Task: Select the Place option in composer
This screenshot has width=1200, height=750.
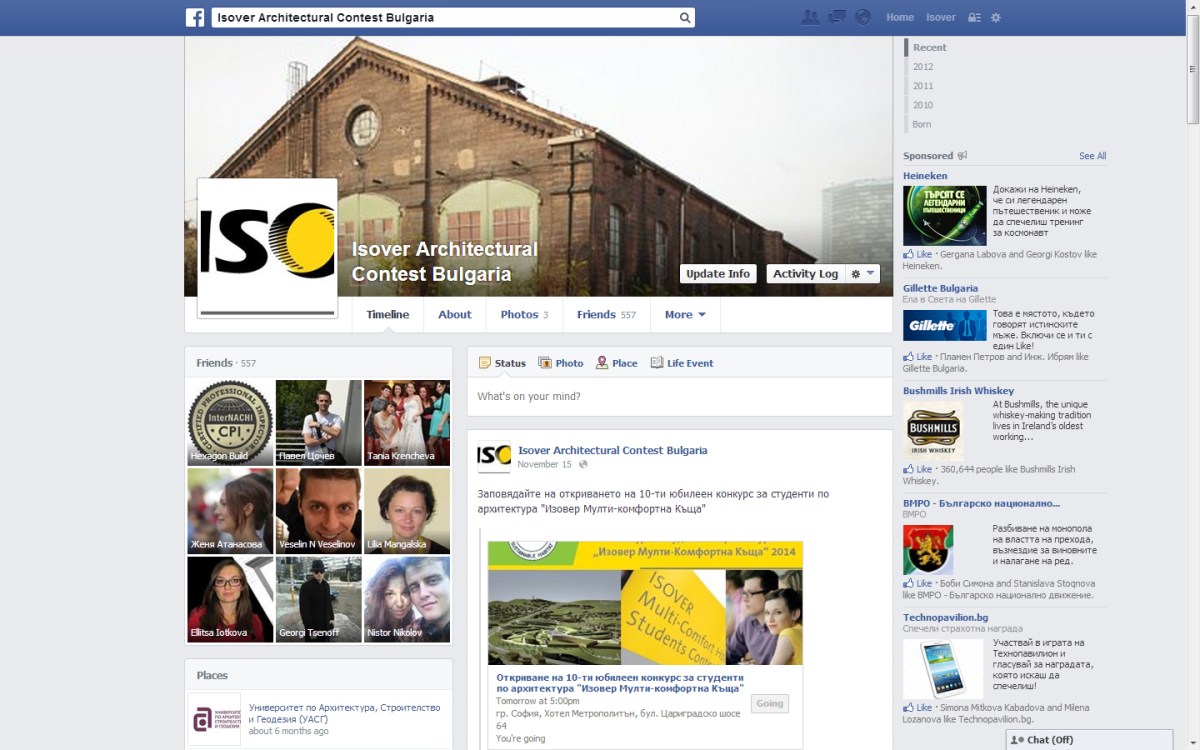Action: 617,363
